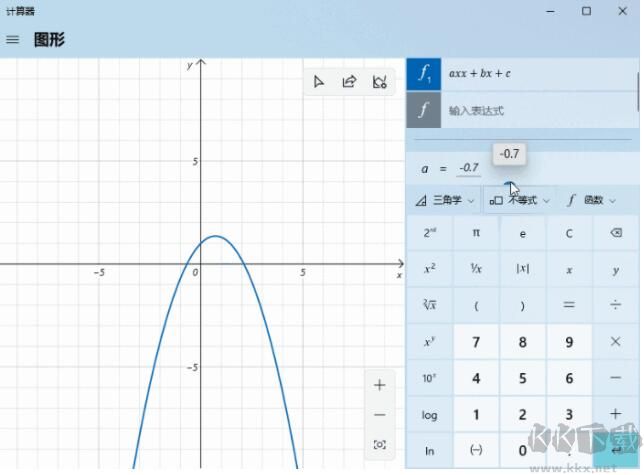The height and width of the screenshot is (475, 644).
Task: Expand the 三角学 trigonometry dropdown
Action: coord(445,200)
